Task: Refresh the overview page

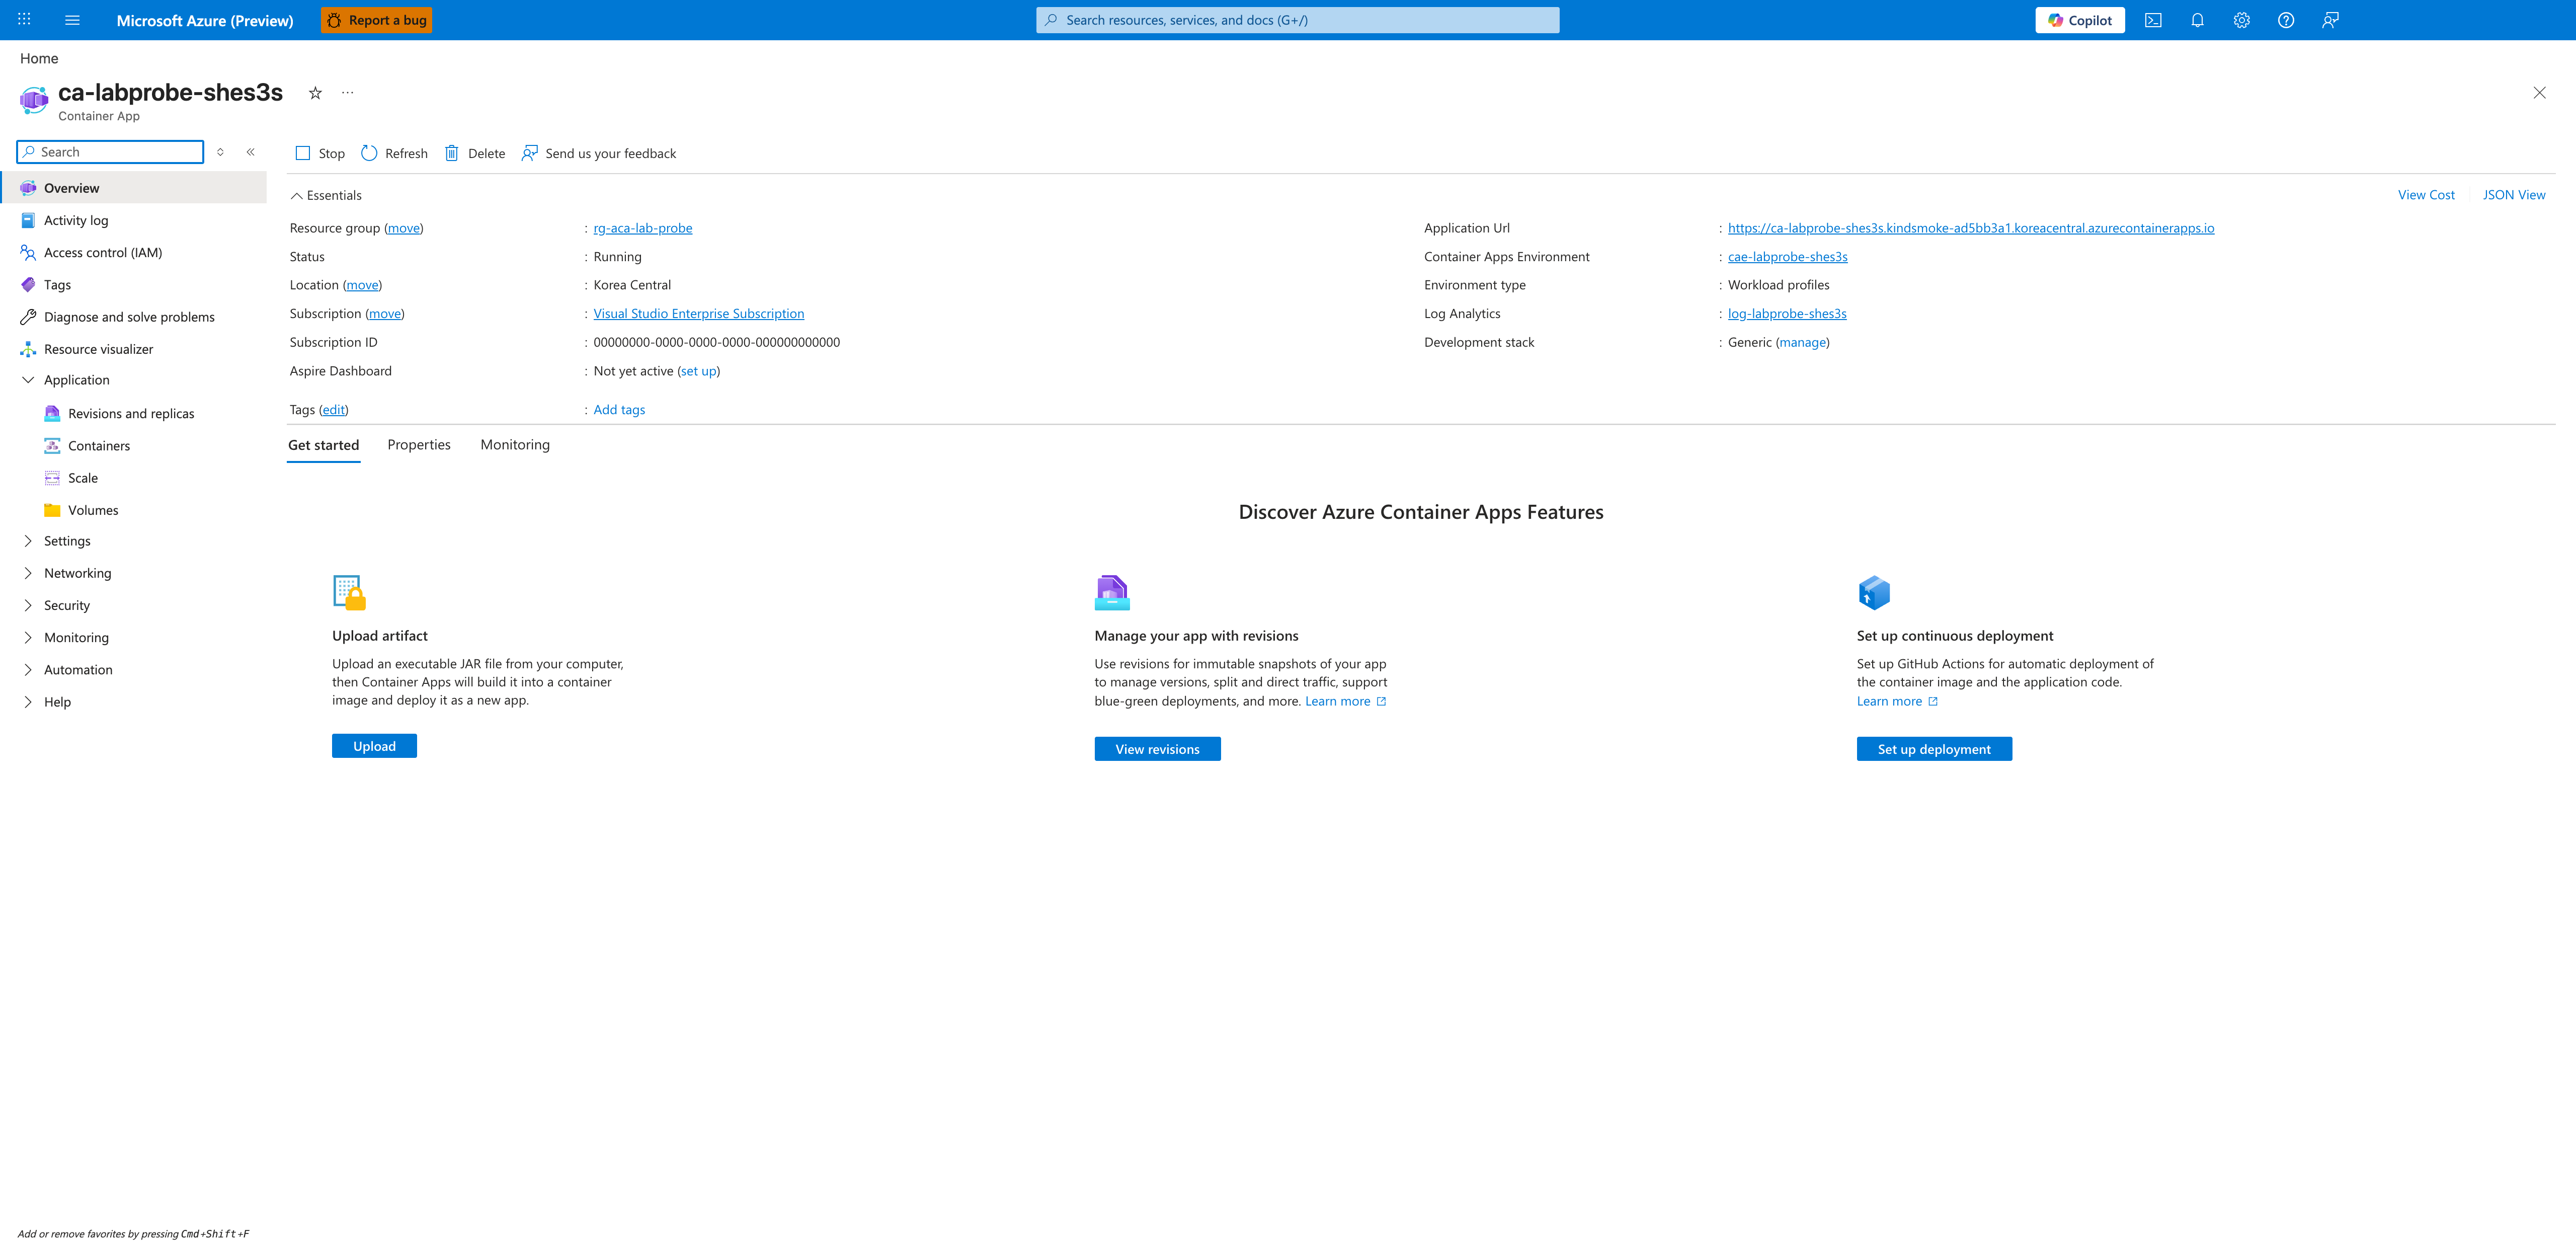Action: tap(394, 153)
